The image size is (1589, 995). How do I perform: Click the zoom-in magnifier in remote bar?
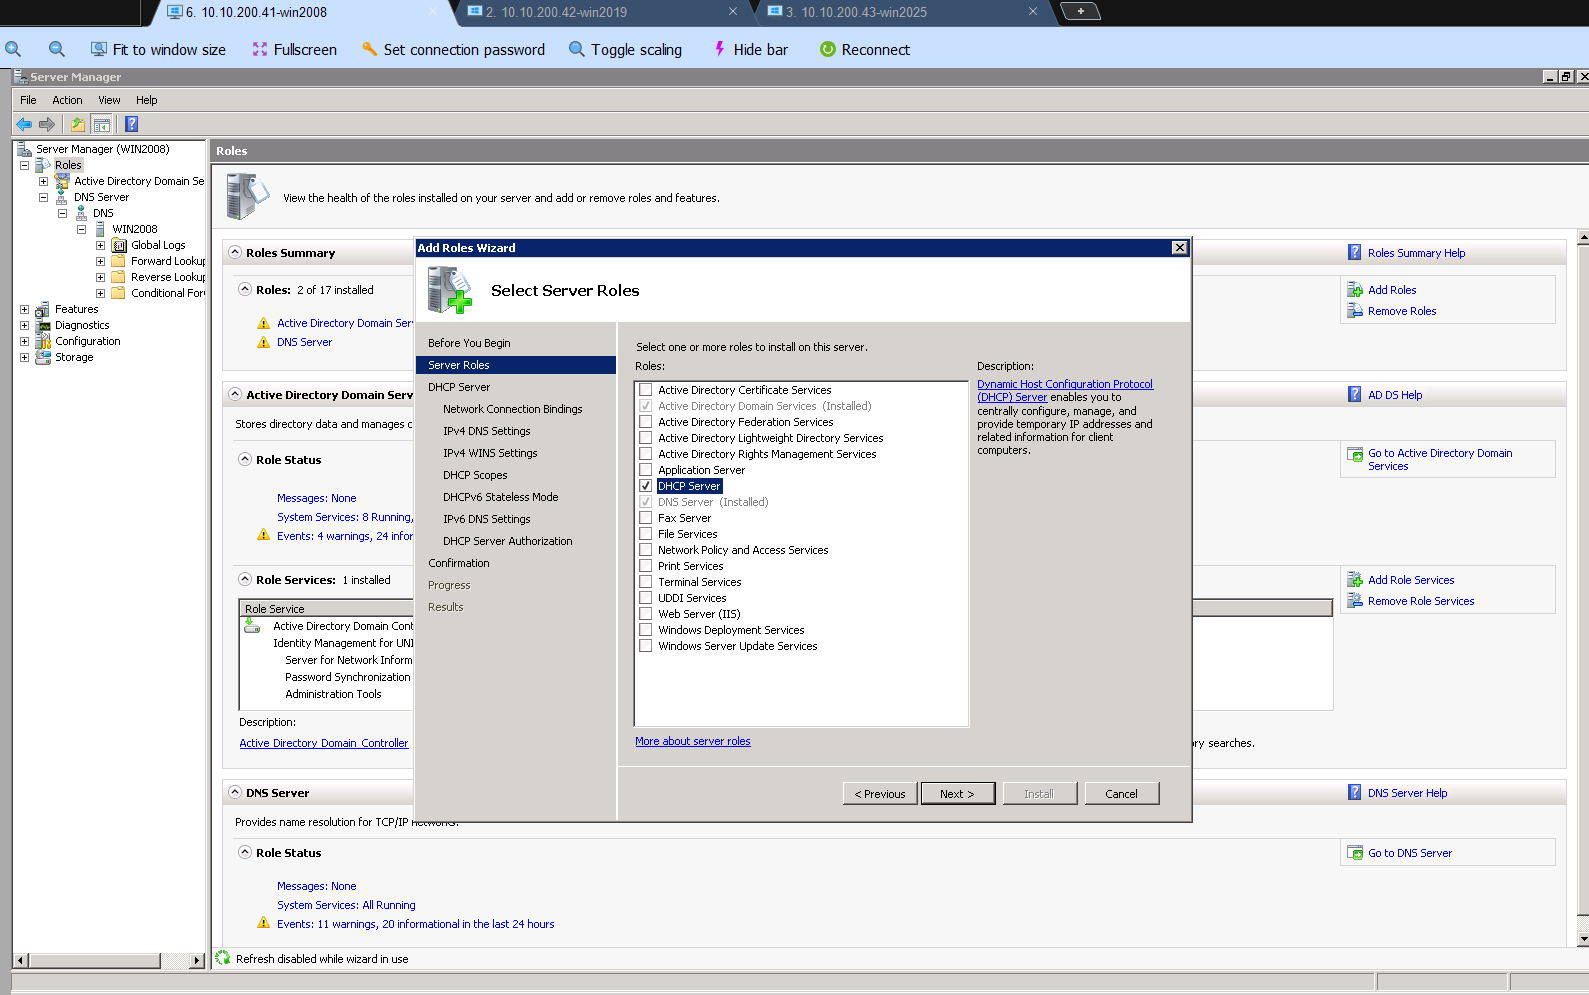pos(13,49)
